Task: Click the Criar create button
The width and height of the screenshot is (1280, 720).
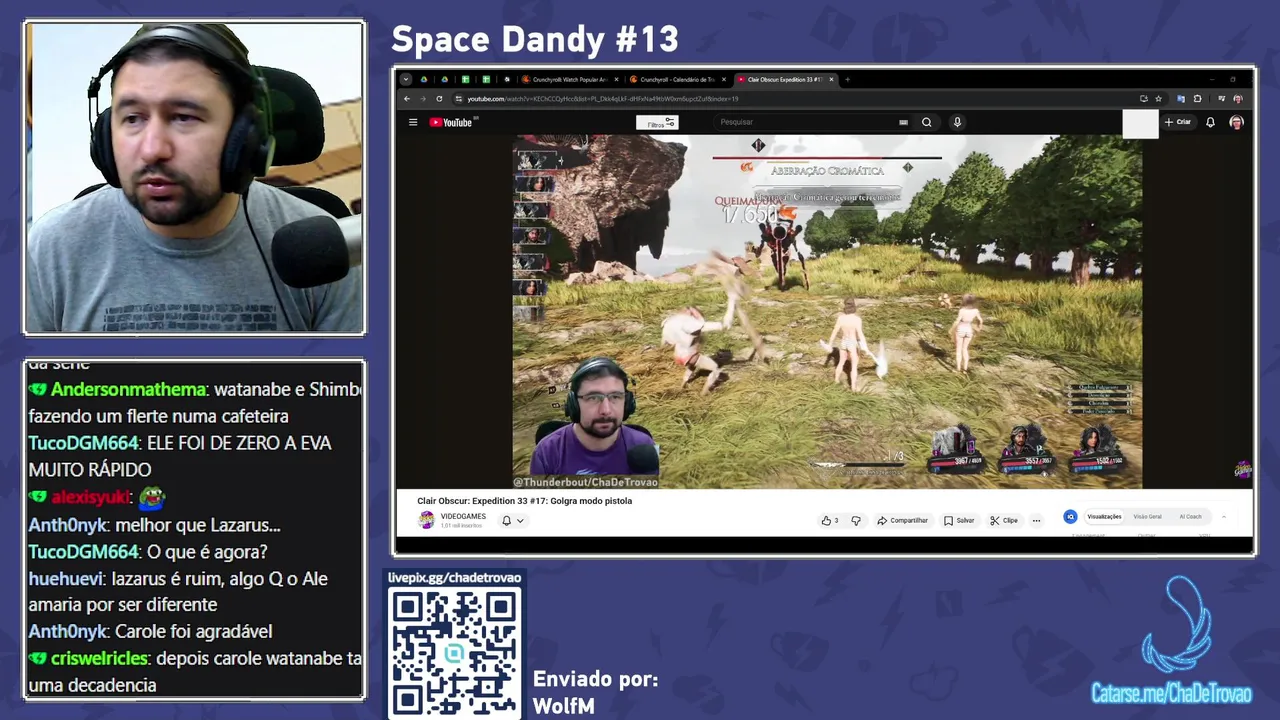Action: [x=1178, y=122]
